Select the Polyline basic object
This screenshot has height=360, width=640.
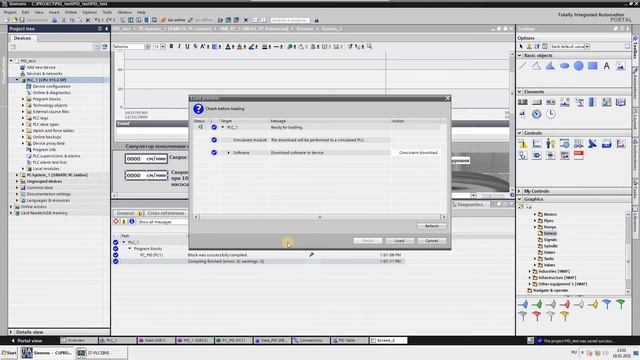pyautogui.click(x=536, y=66)
